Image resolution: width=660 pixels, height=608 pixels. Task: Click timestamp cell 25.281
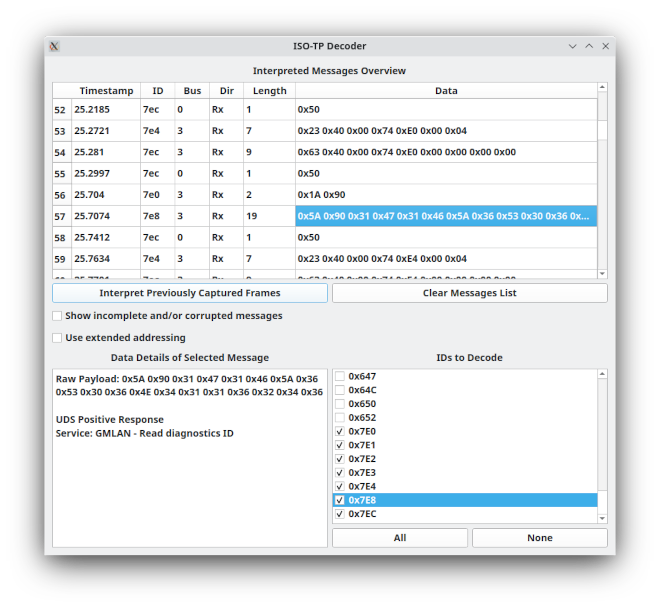point(106,152)
